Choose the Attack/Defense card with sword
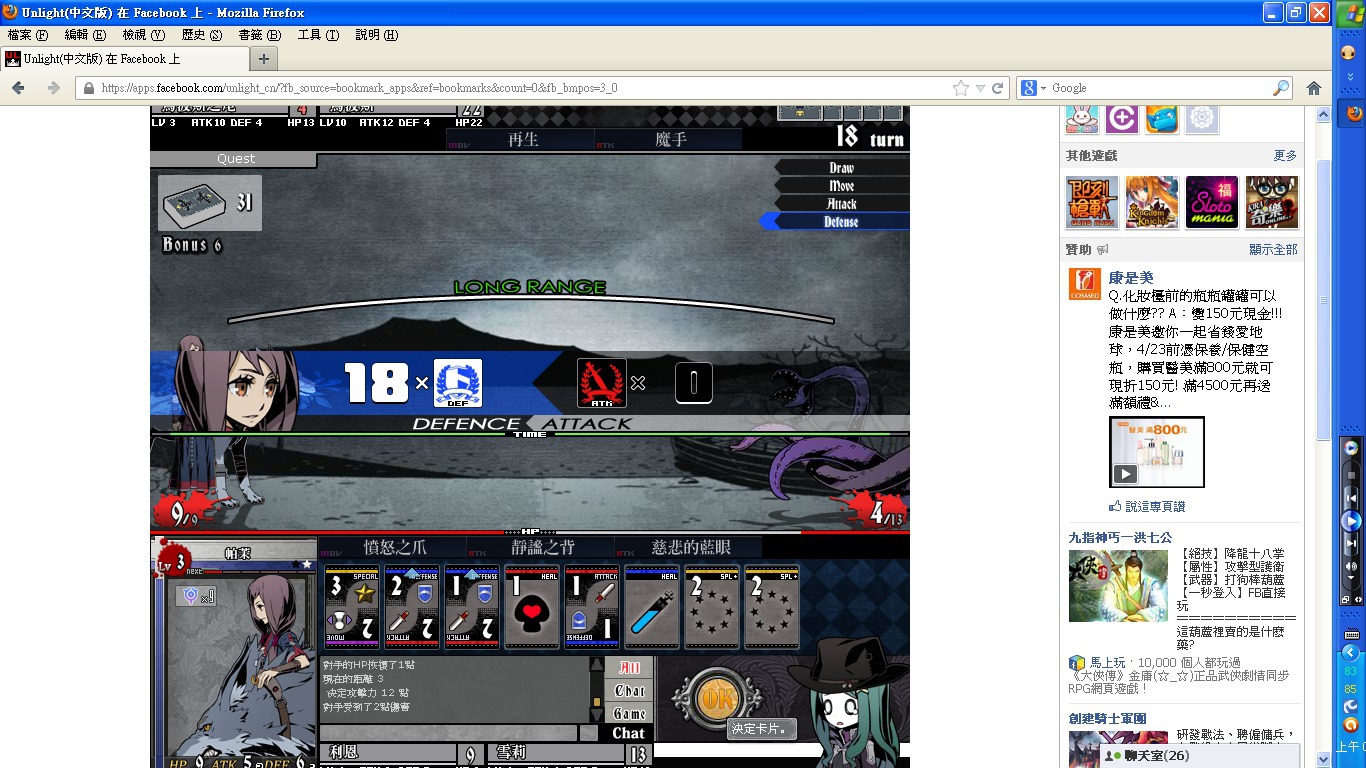The image size is (1366, 768). coord(592,607)
